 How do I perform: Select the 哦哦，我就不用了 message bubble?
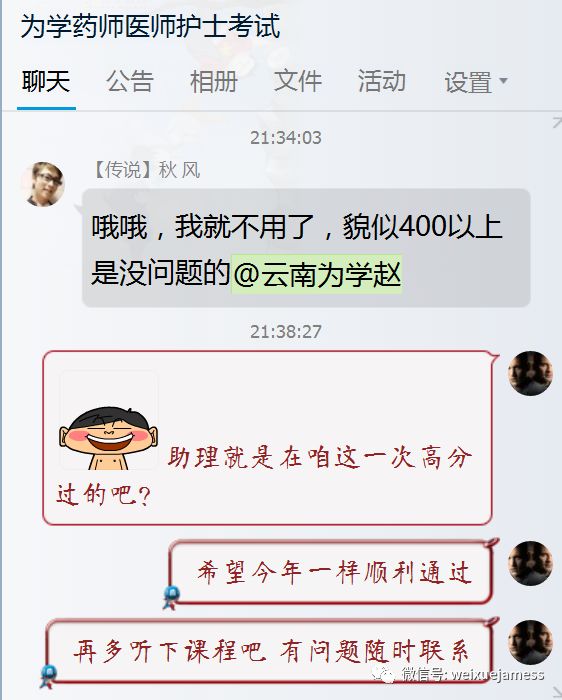point(306,248)
